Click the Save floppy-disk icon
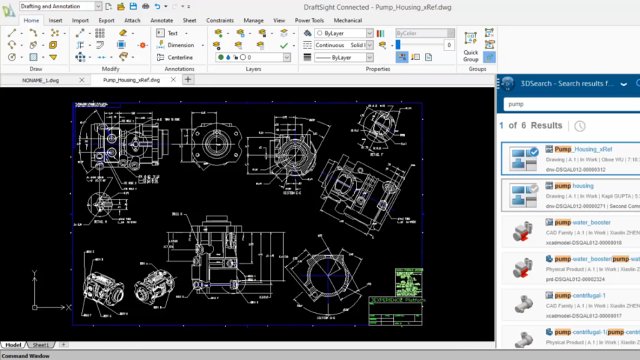The image size is (640, 360). [133, 6]
